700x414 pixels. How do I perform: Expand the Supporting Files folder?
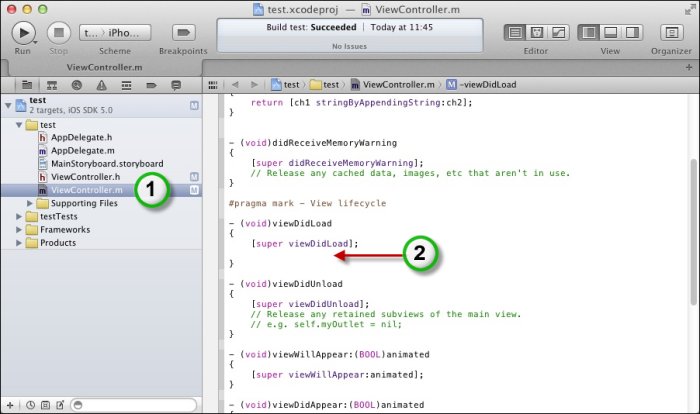30,203
